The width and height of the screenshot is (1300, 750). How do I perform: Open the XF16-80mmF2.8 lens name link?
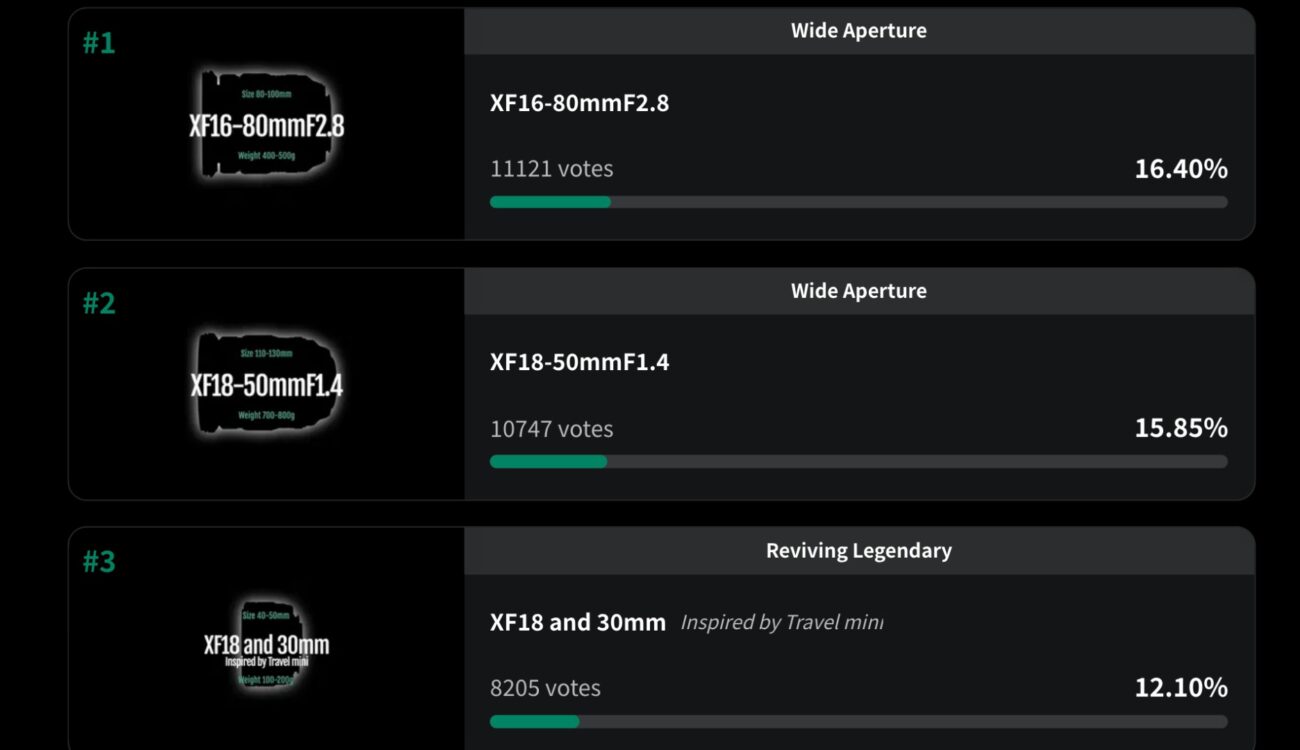578,103
